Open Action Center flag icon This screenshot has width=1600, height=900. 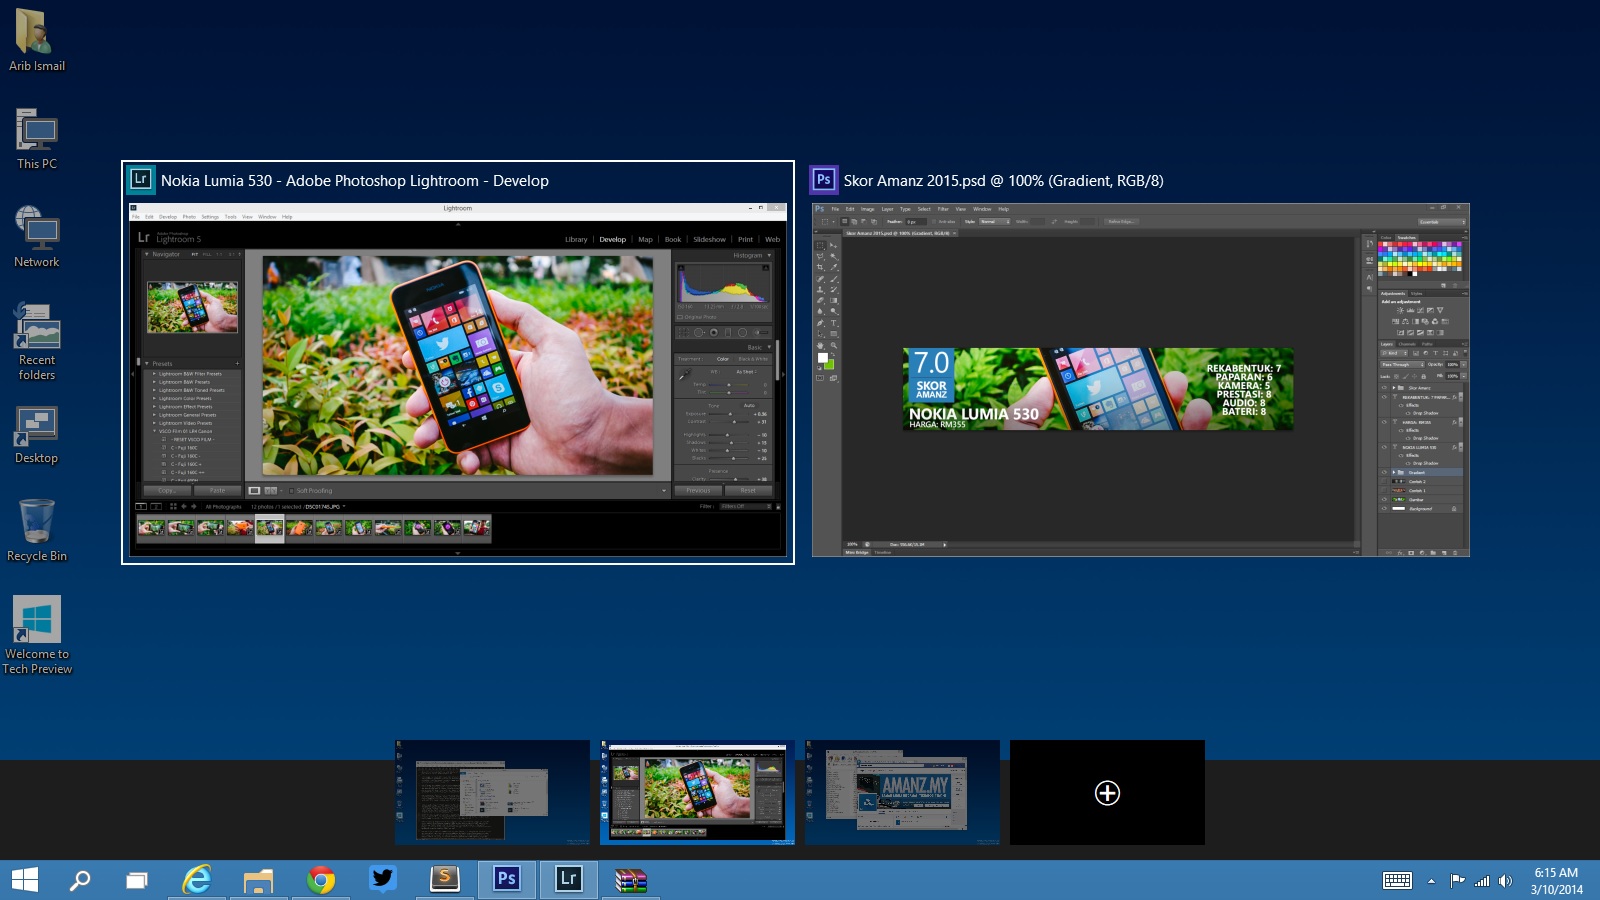click(1457, 881)
